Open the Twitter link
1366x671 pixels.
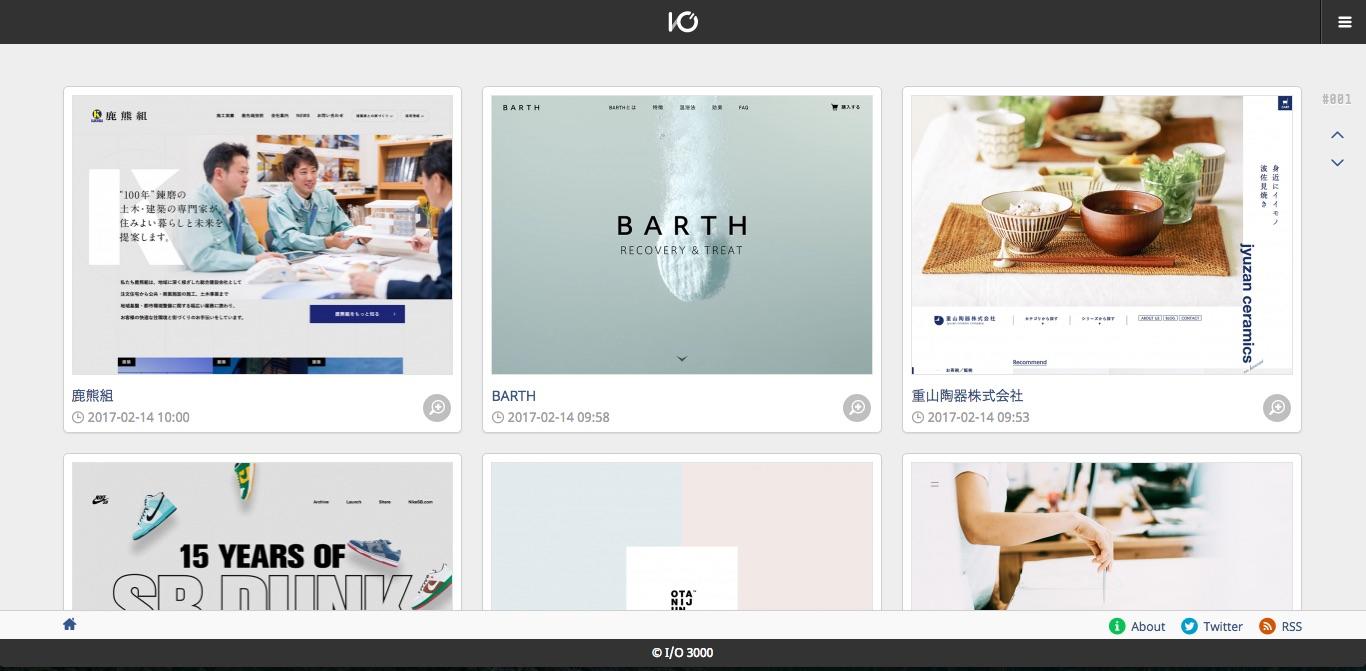pyautogui.click(x=1223, y=626)
